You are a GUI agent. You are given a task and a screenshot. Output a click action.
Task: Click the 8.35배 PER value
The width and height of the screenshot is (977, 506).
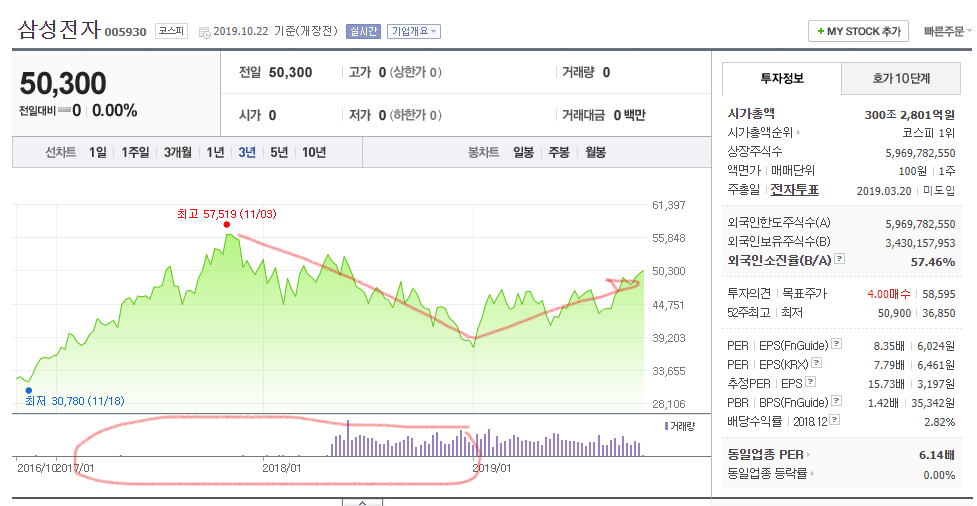click(x=889, y=345)
